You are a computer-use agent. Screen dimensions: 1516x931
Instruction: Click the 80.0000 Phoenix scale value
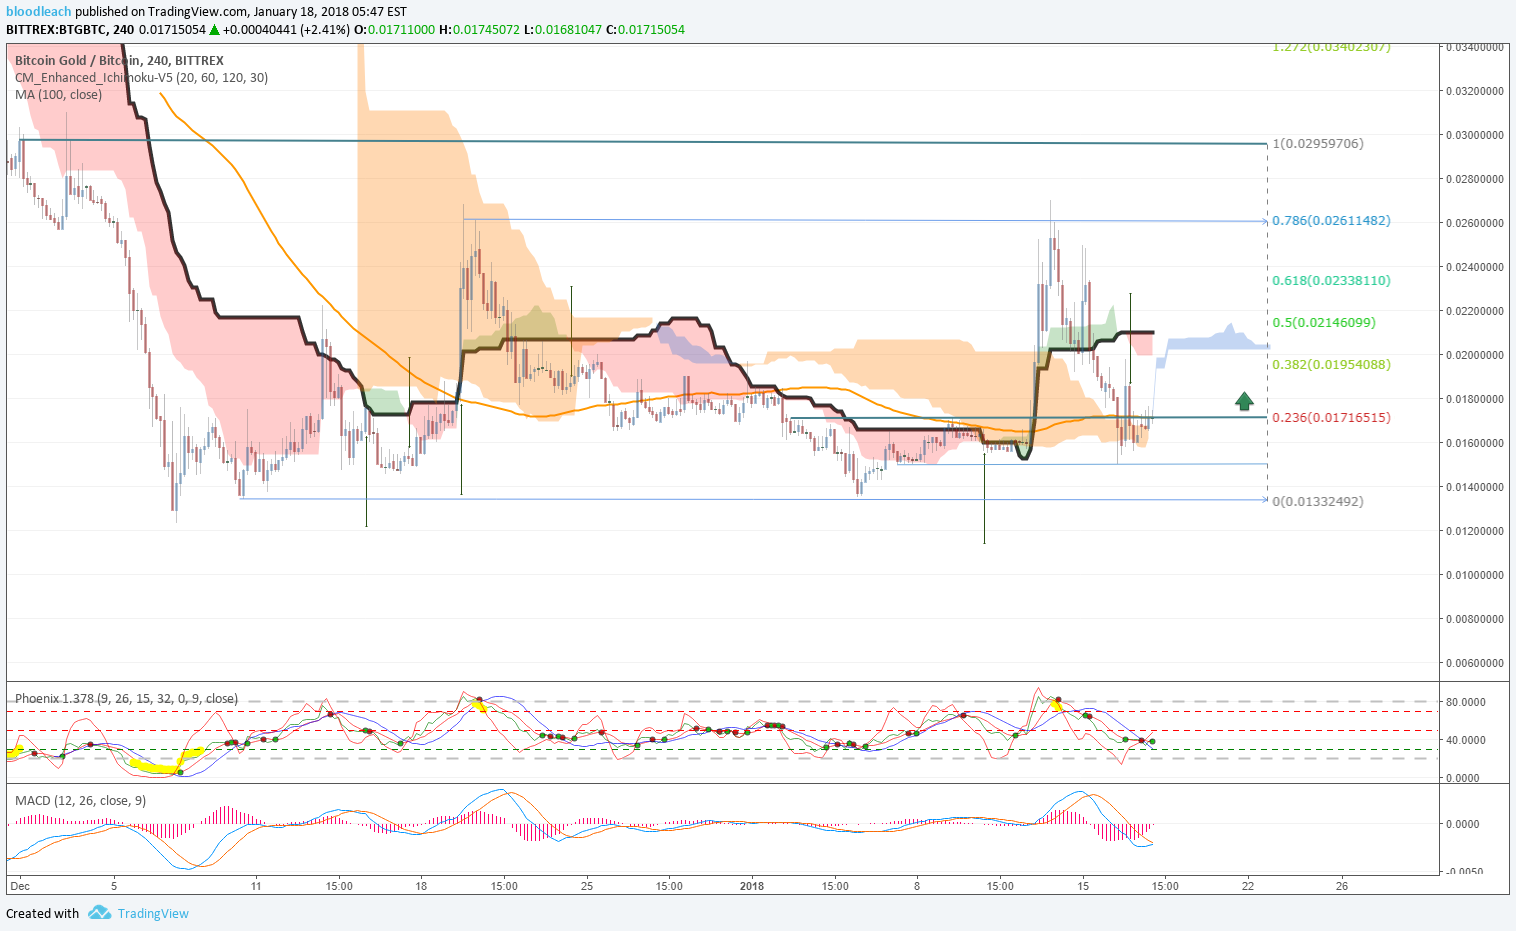pyautogui.click(x=1466, y=702)
